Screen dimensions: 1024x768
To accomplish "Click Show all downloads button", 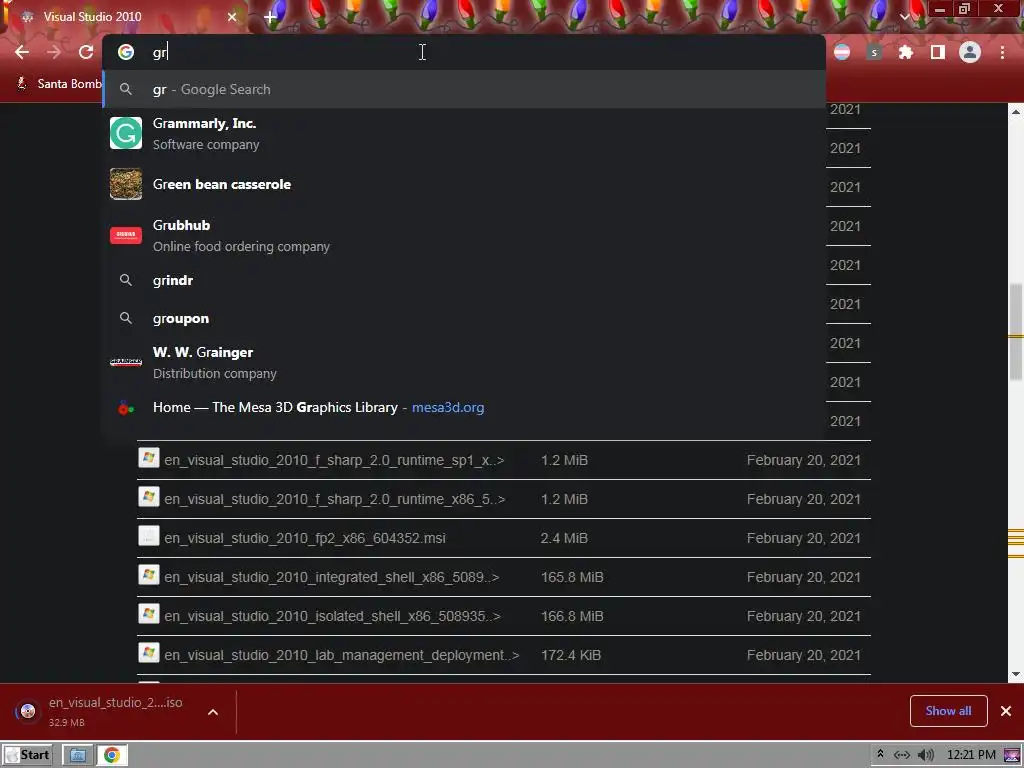I will (x=948, y=711).
